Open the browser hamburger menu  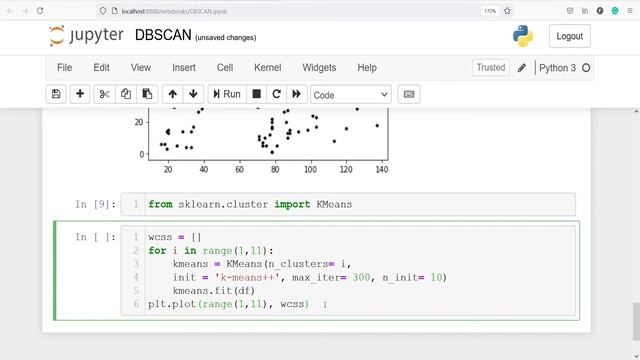tap(630, 11)
